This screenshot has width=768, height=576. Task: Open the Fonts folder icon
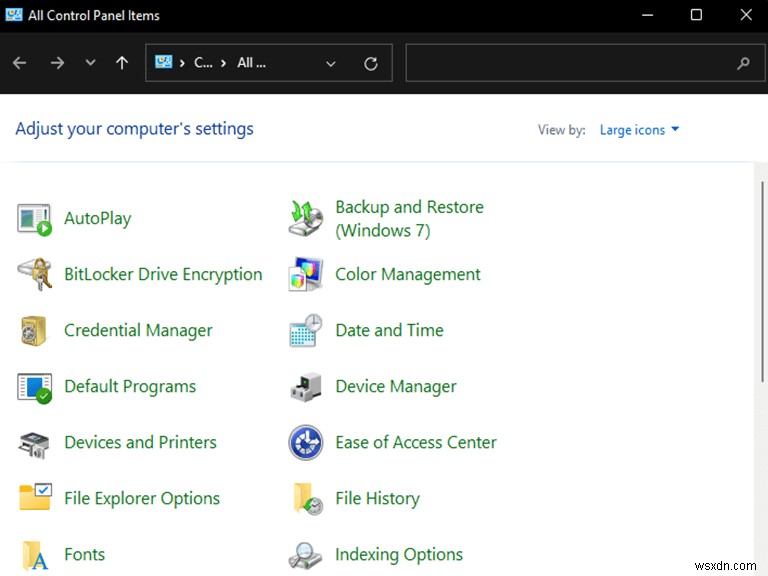(35, 556)
